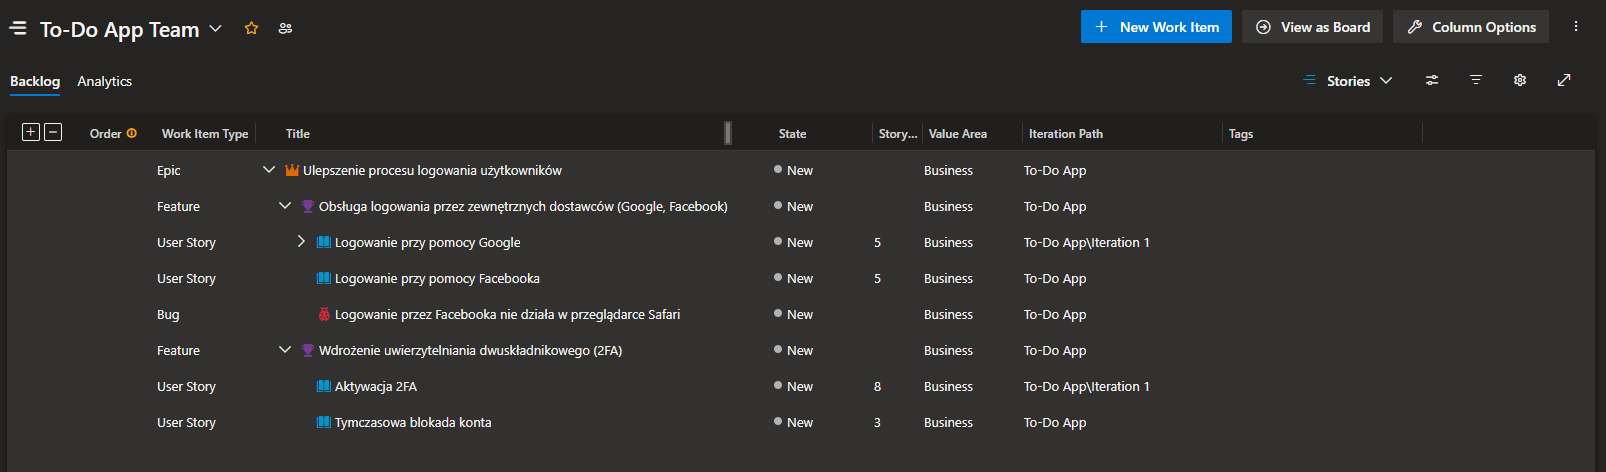Collapse the Wdrożenie uwierzytelniania 2FA feature
The height and width of the screenshot is (472, 1606).
pyautogui.click(x=284, y=350)
